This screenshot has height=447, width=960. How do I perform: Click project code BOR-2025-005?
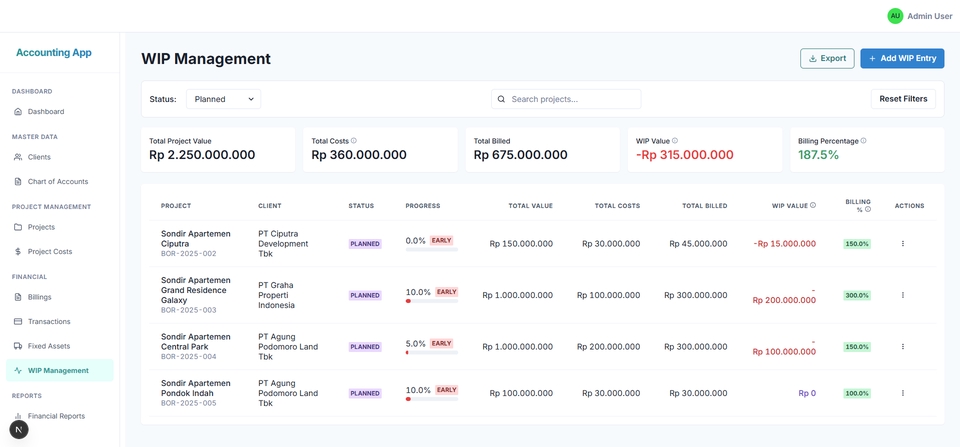click(189, 404)
